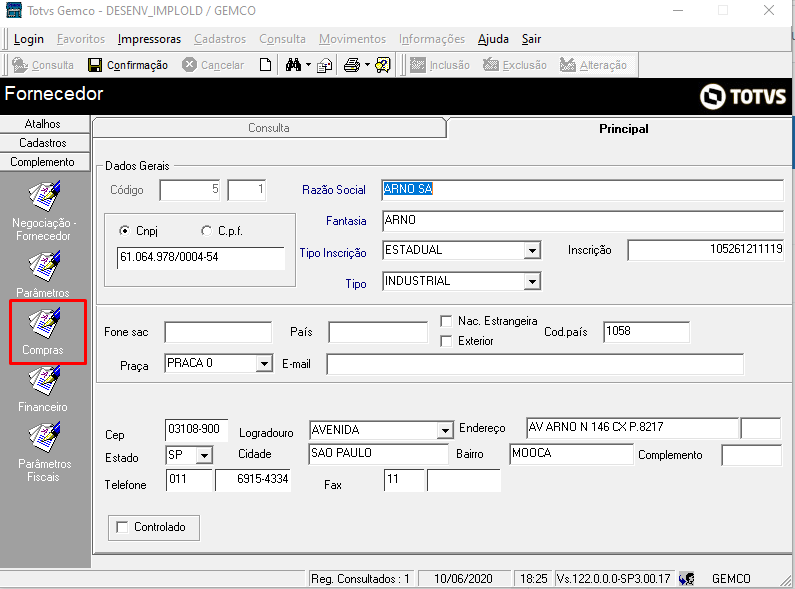Click the Cod.país field
795x589 pixels.
click(646, 332)
